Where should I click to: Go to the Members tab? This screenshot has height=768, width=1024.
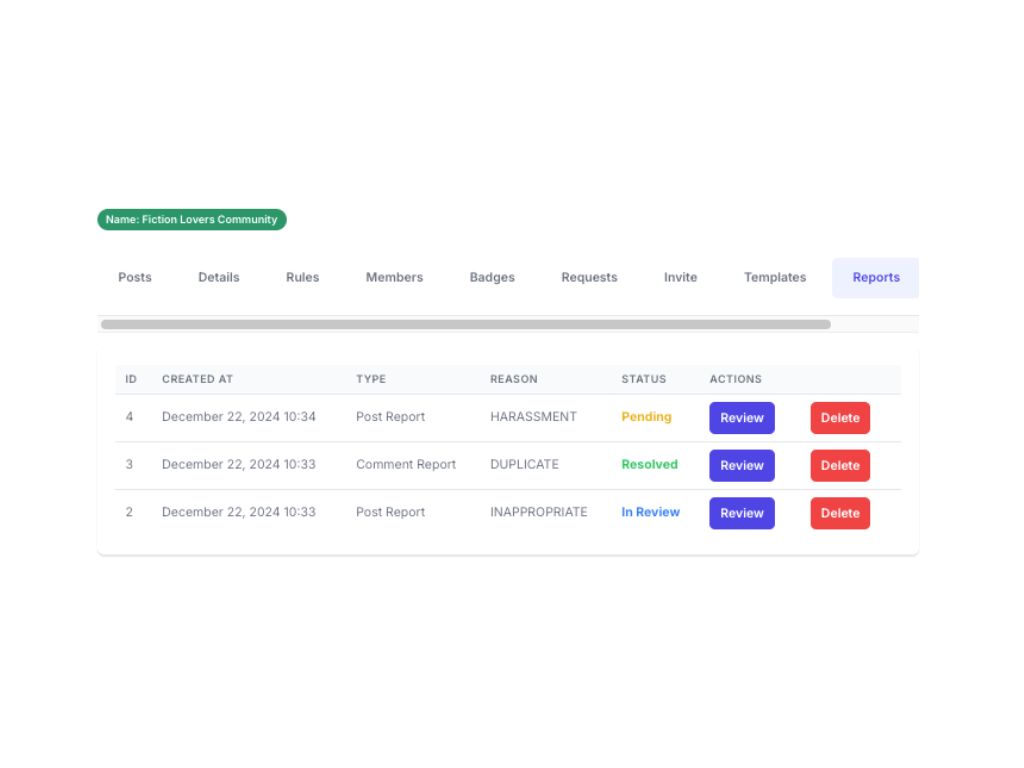(394, 277)
